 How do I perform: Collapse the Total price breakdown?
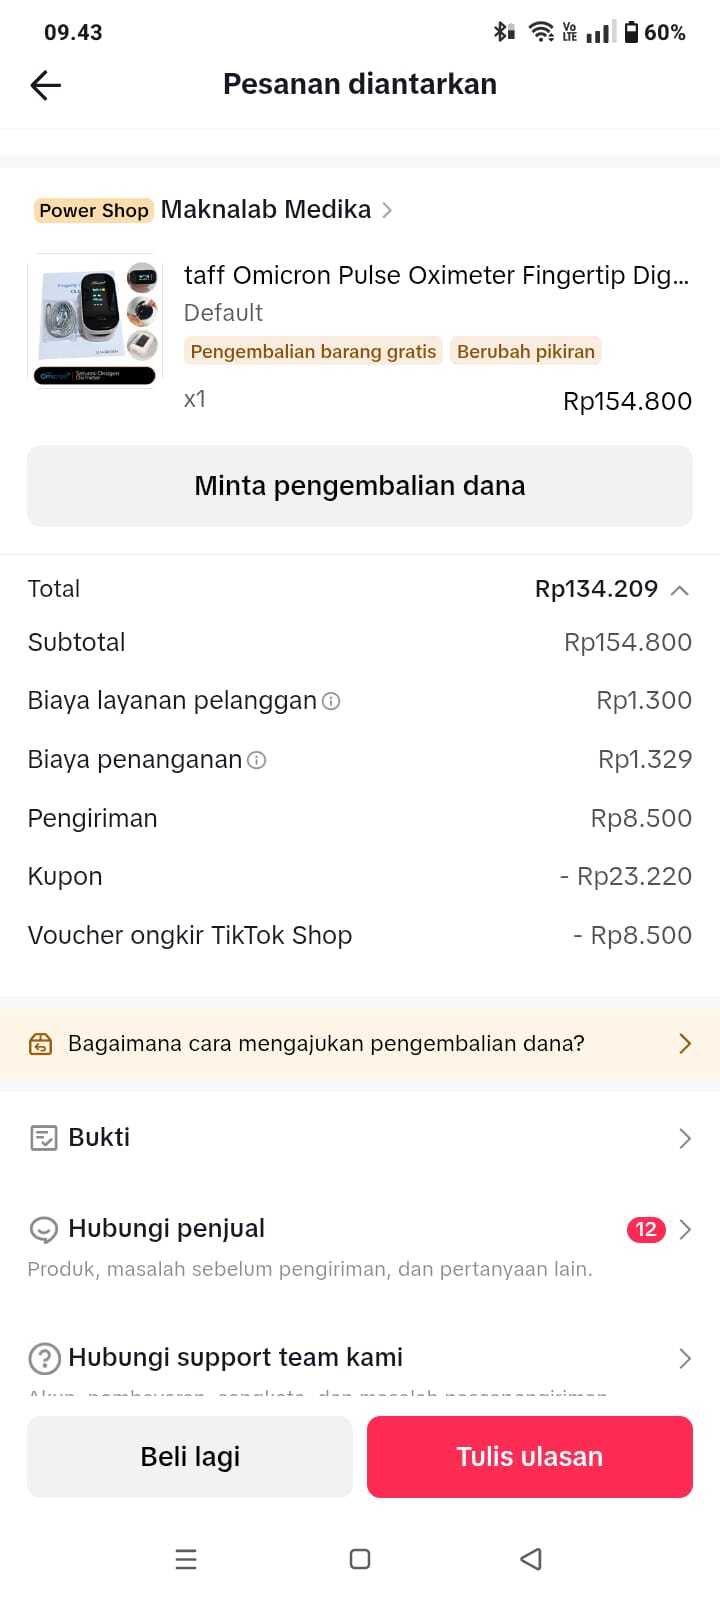click(x=680, y=590)
